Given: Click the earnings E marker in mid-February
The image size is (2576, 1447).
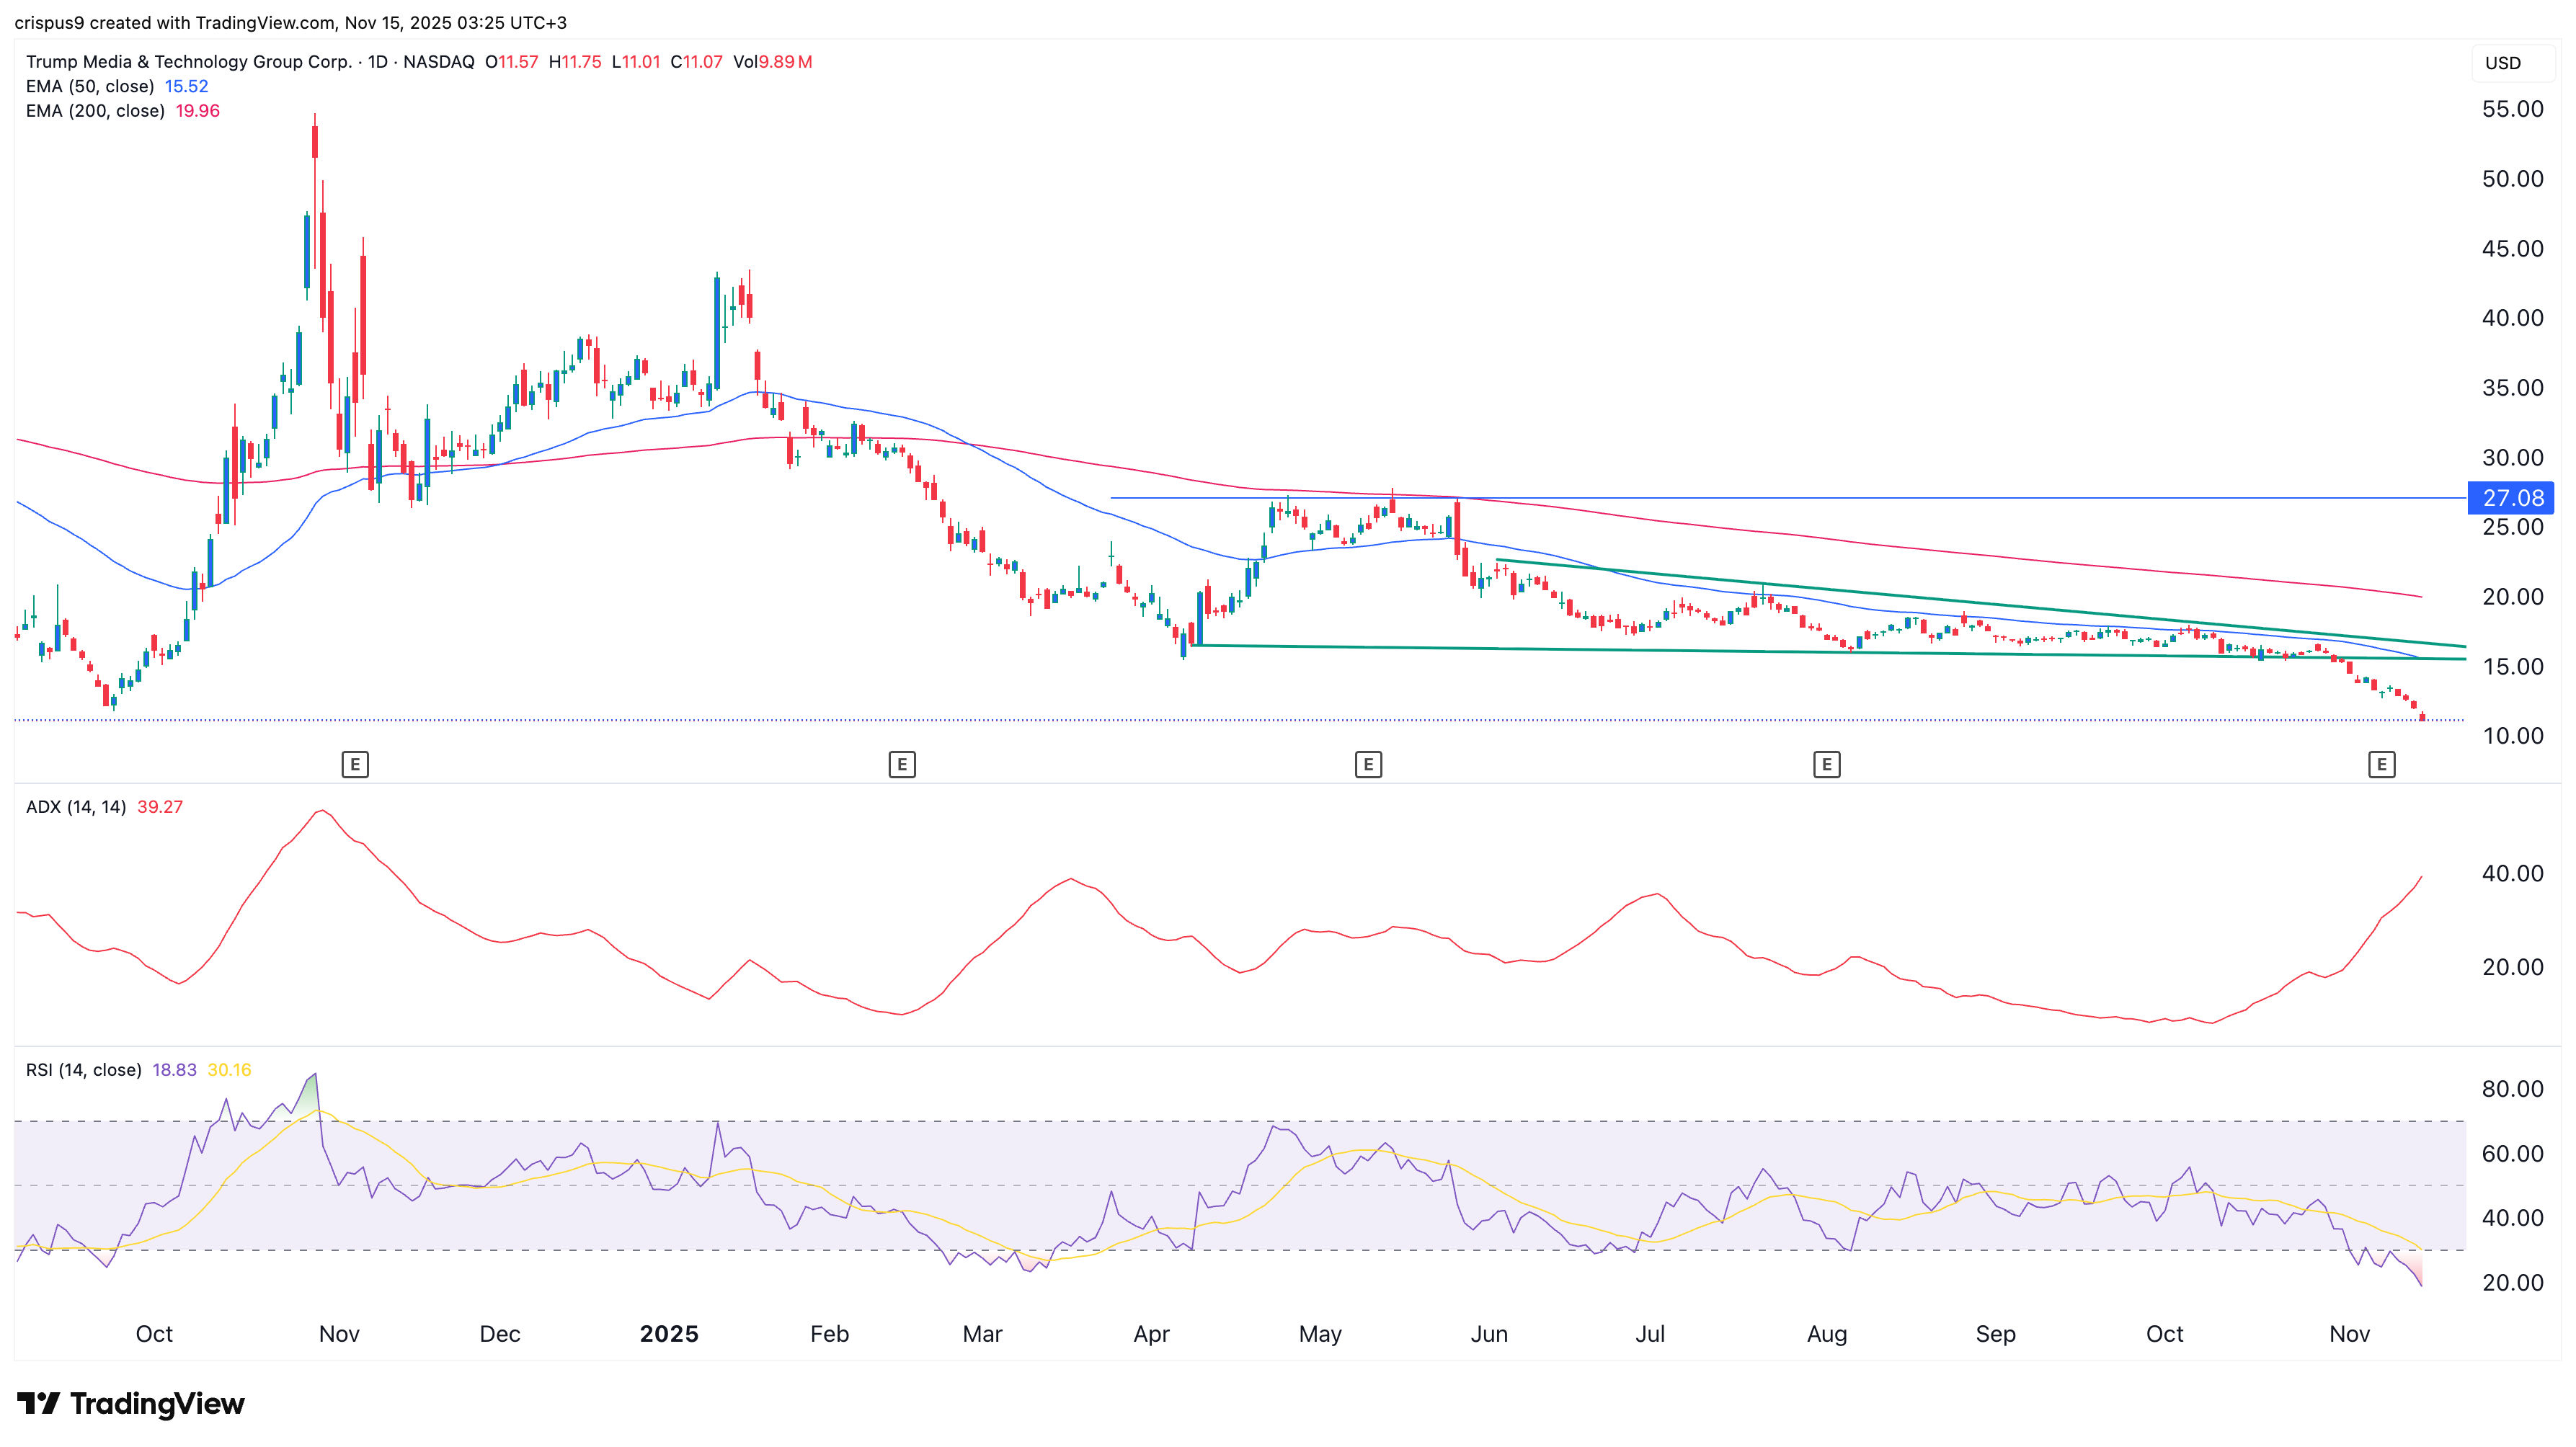Looking at the screenshot, I should click(901, 765).
